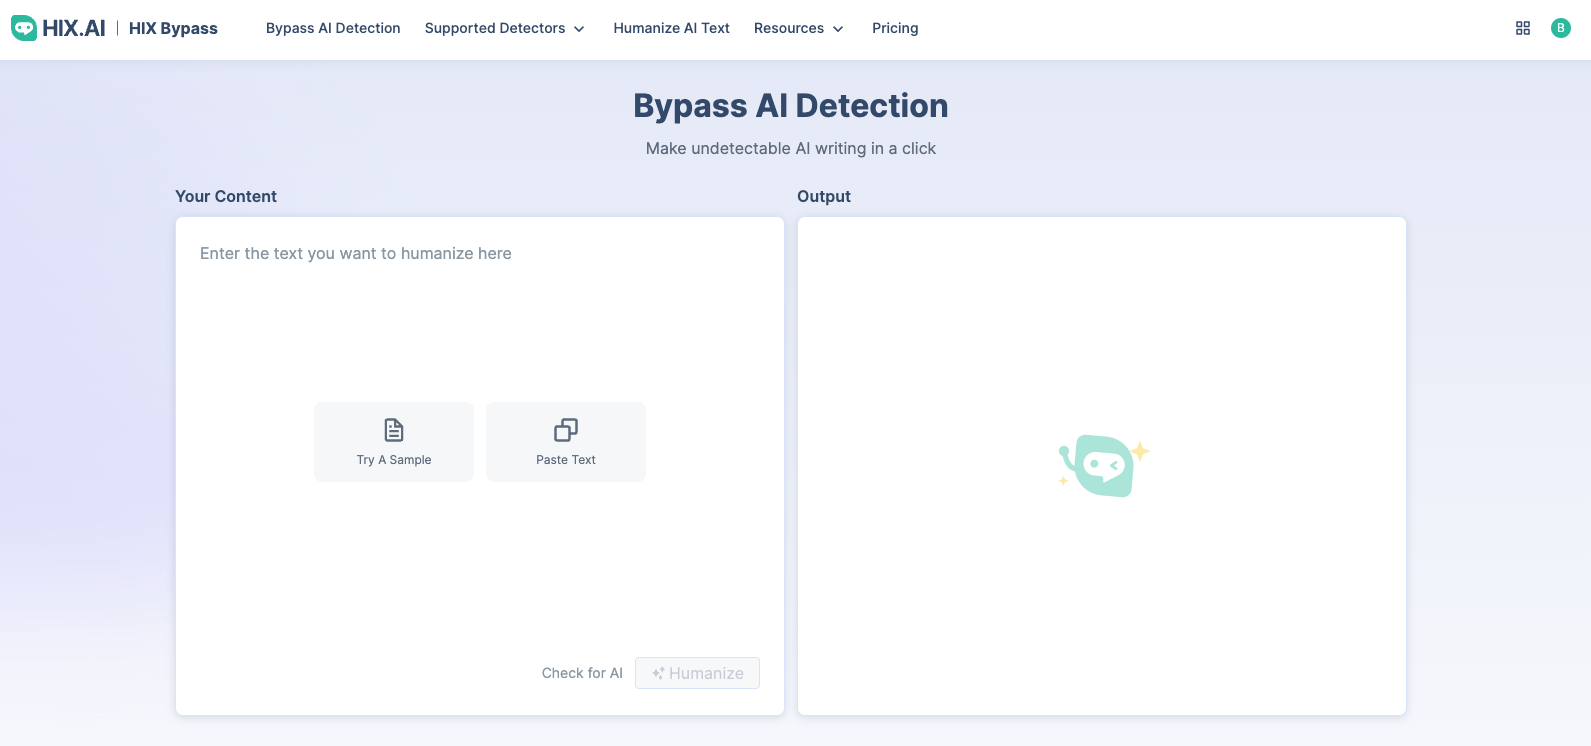
Task: Expand the Resources dropdown menu
Action: click(x=799, y=28)
